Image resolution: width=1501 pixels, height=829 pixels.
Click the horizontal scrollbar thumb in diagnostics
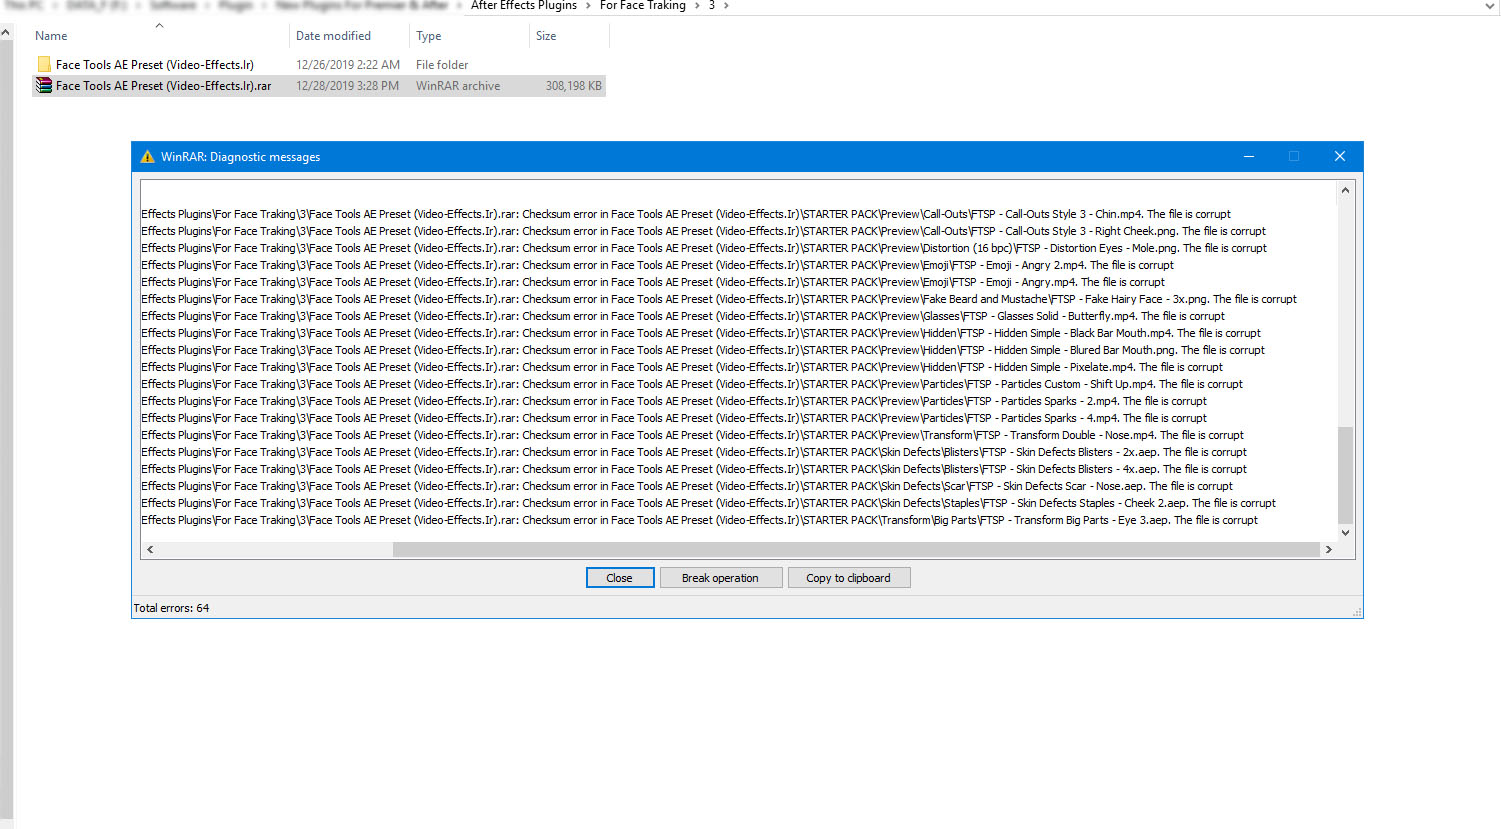(856, 549)
